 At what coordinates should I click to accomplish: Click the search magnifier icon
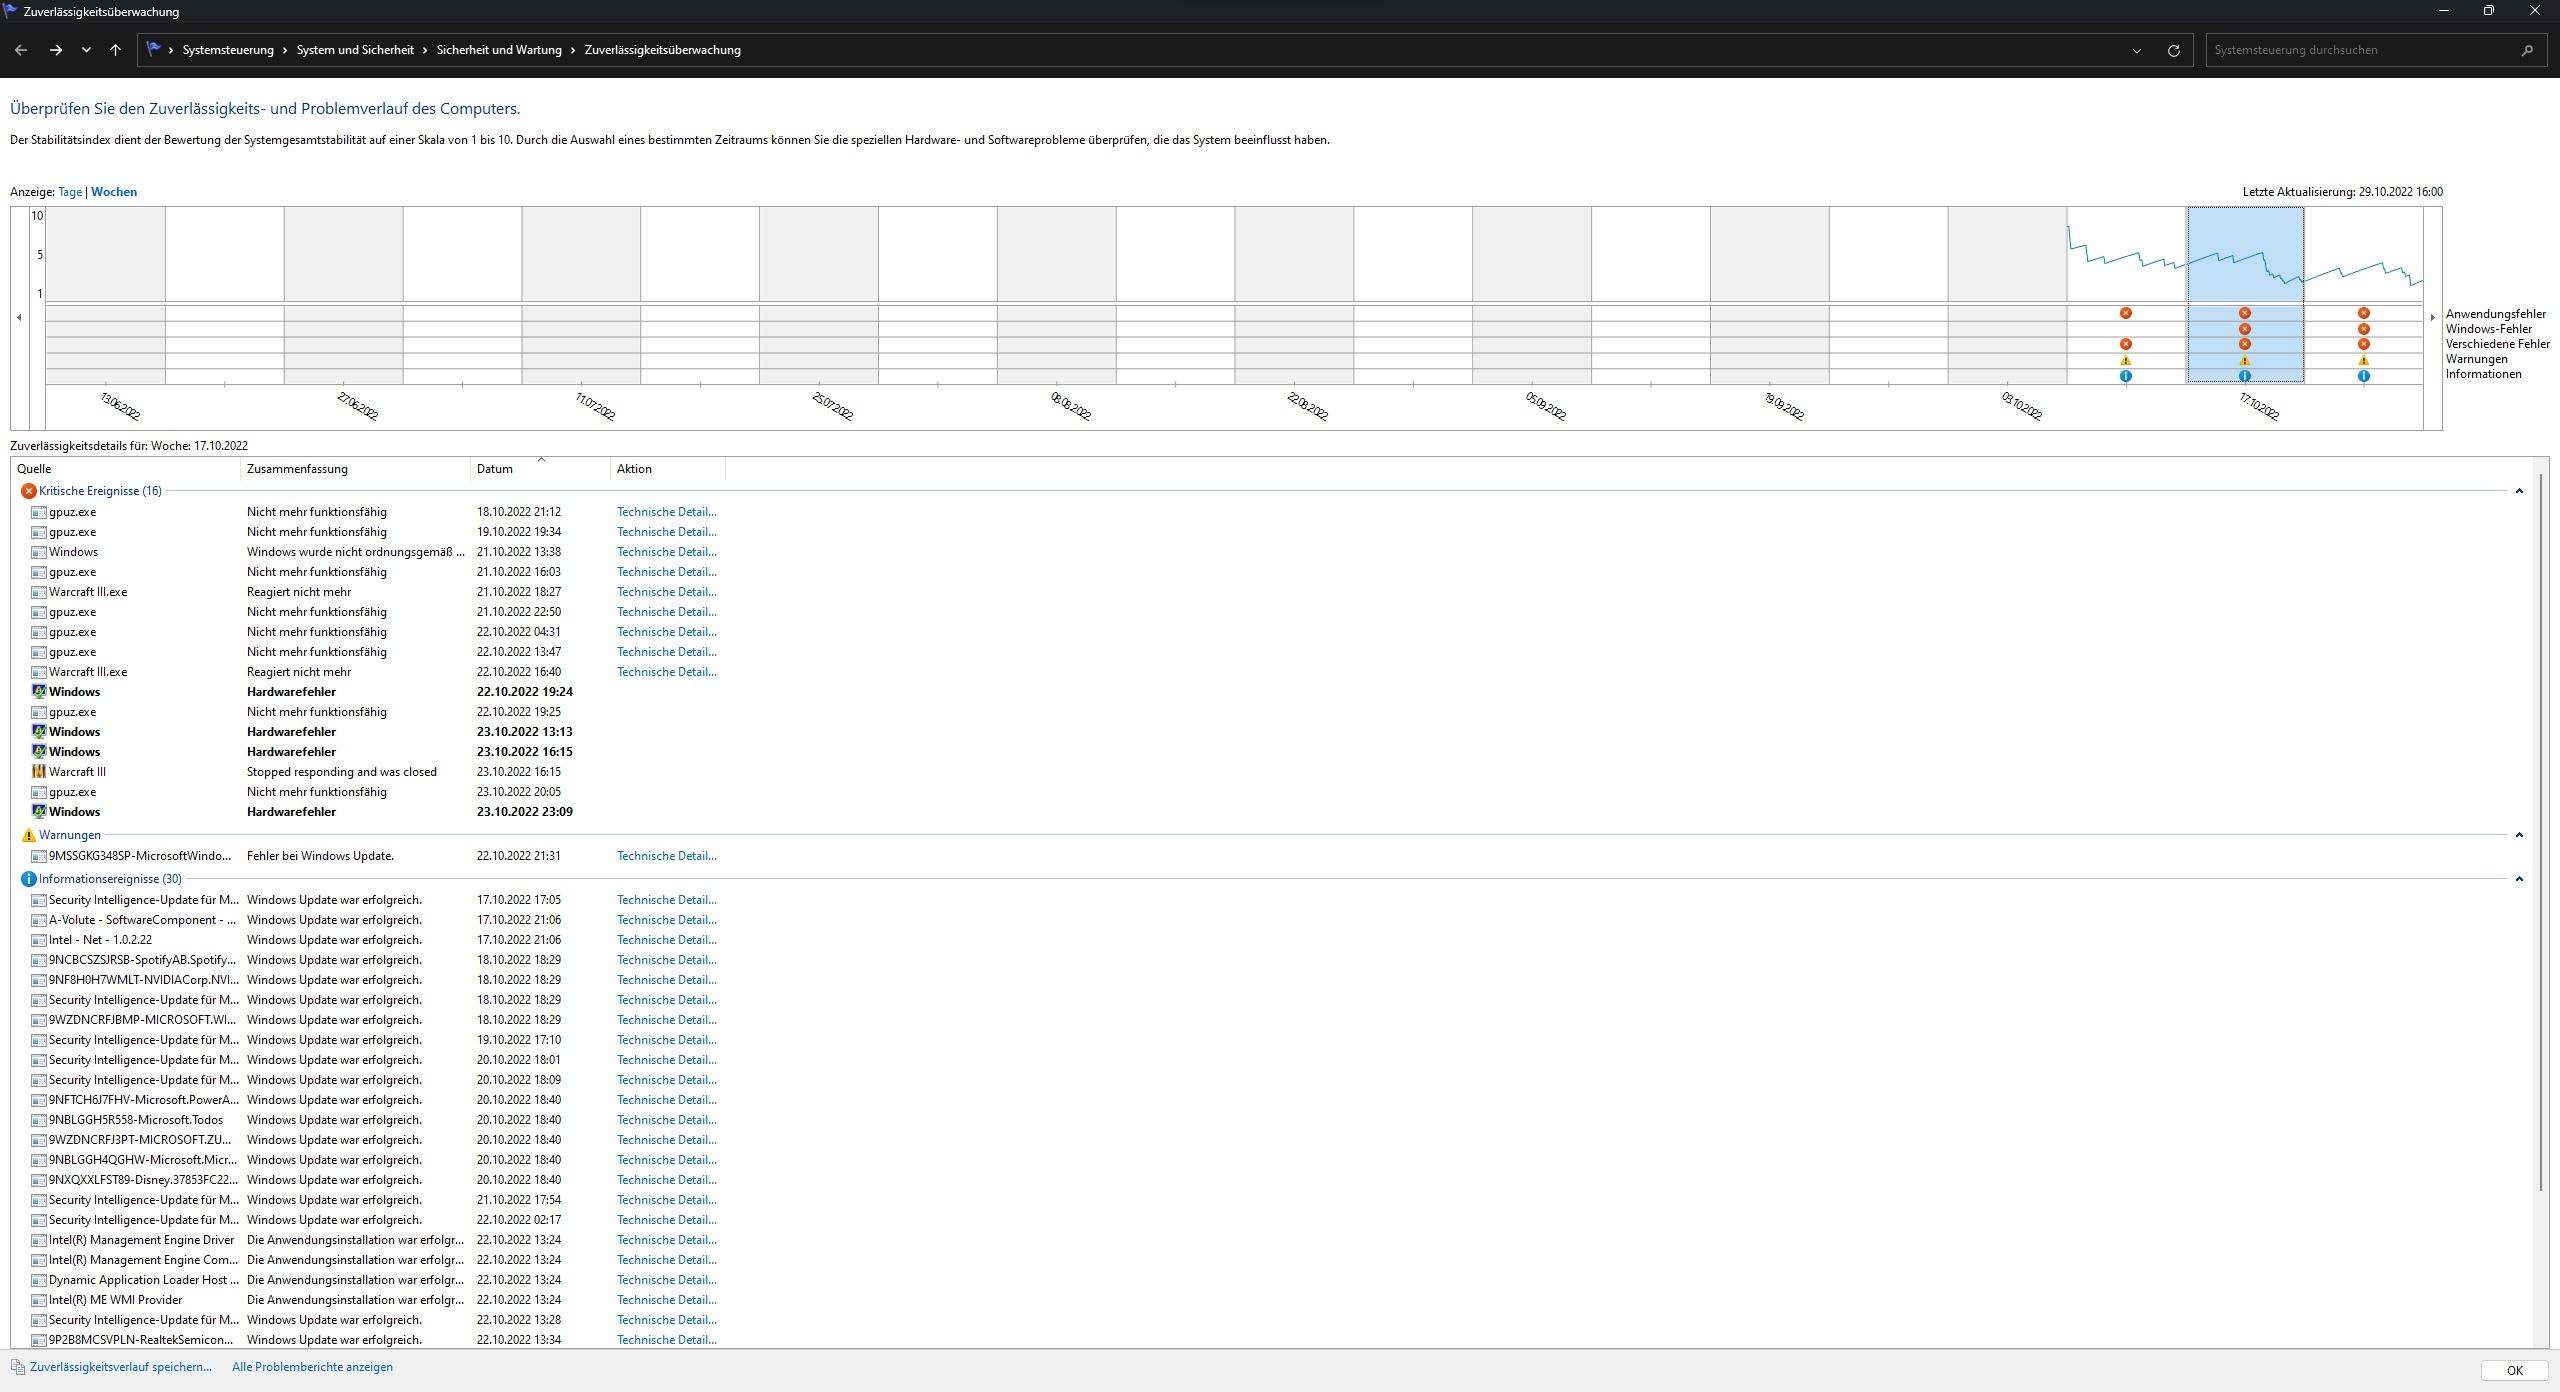tap(2528, 50)
